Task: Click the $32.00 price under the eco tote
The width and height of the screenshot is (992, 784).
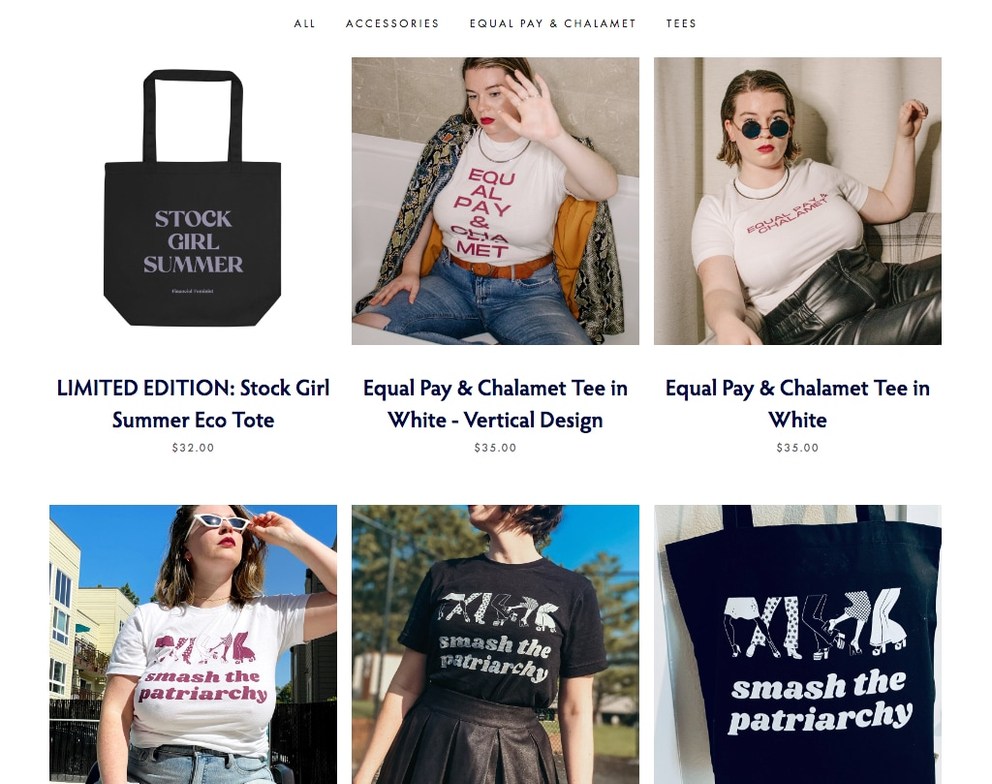Action: [x=193, y=448]
